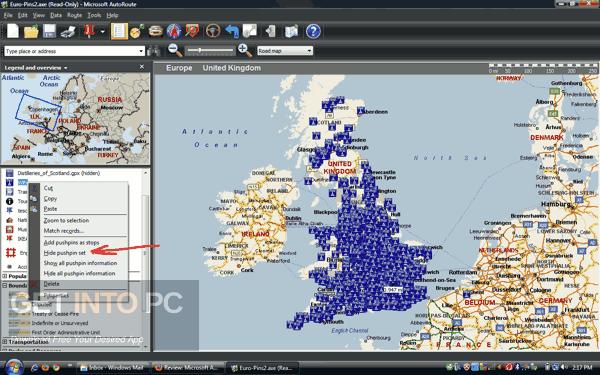Save the map with the floppy icon
The width and height of the screenshot is (600, 375).
49,31
